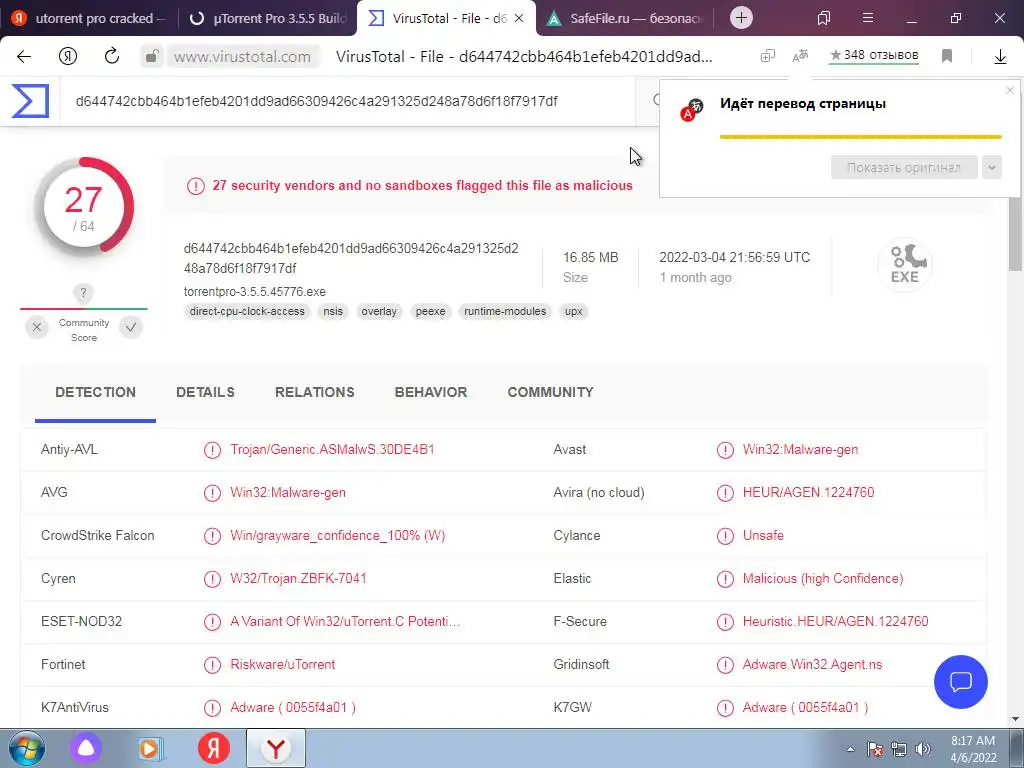Click Win/grayware_confidence_100% (W) result
The height and width of the screenshot is (768, 1024).
point(338,536)
